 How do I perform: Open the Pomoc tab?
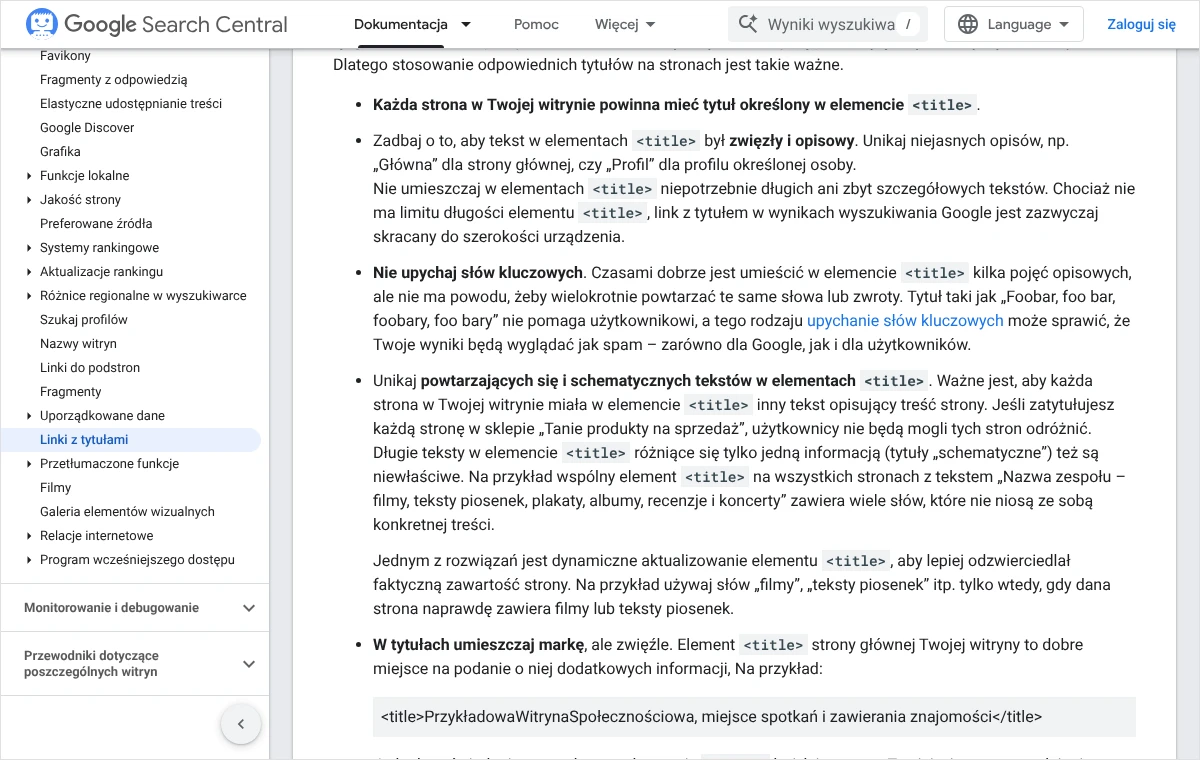pyautogui.click(x=536, y=24)
